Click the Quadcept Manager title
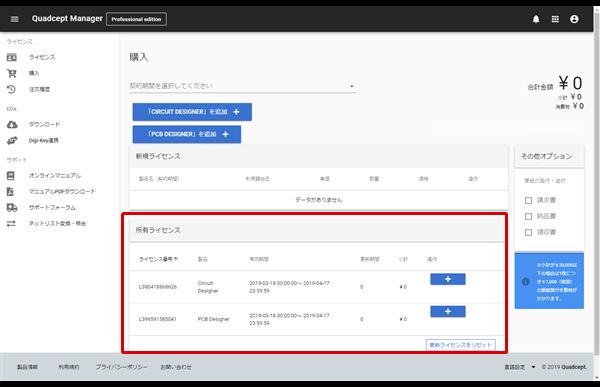The image size is (600, 387). (x=67, y=19)
